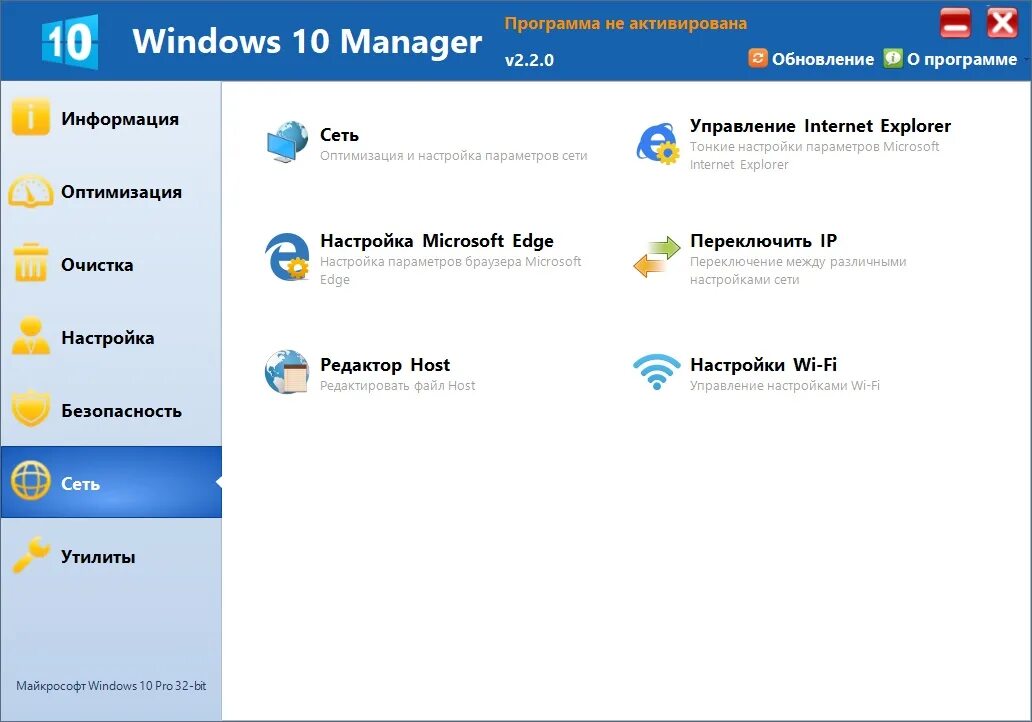
Task: Click the green О программе info icon
Action: click(x=892, y=58)
